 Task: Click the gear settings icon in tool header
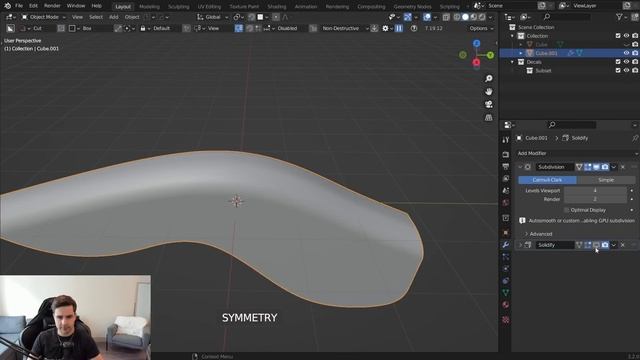coord(385,29)
